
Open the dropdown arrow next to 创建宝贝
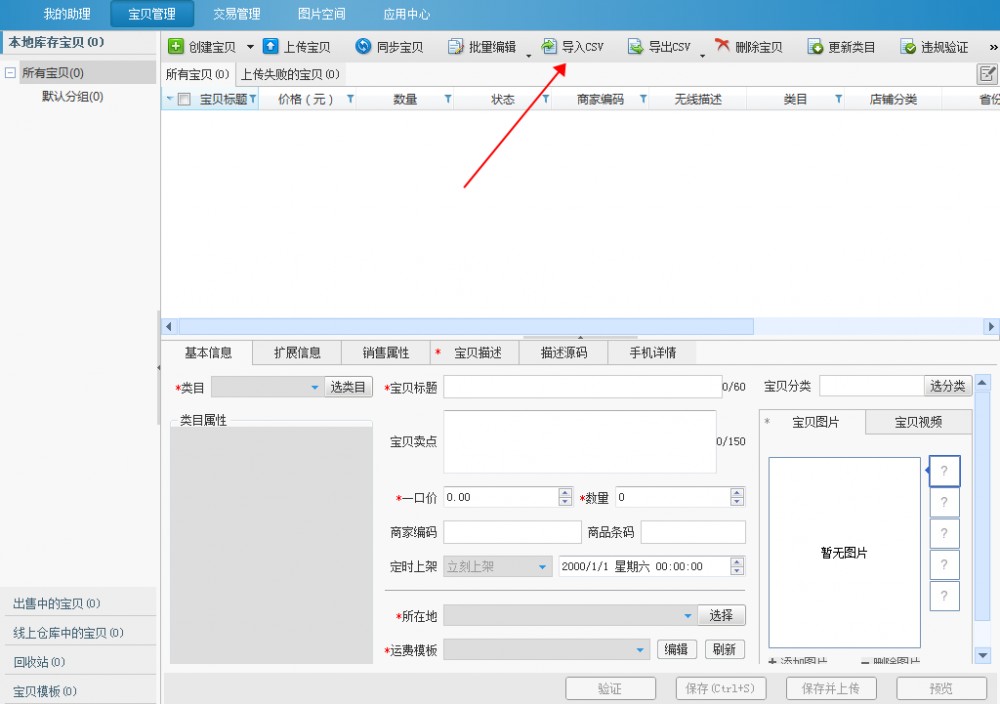tap(250, 47)
